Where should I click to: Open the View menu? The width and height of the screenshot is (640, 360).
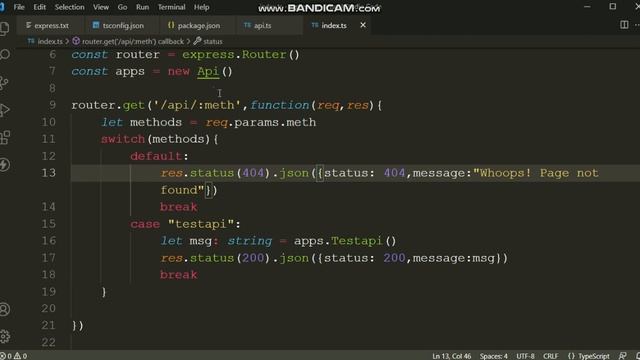click(x=101, y=7)
